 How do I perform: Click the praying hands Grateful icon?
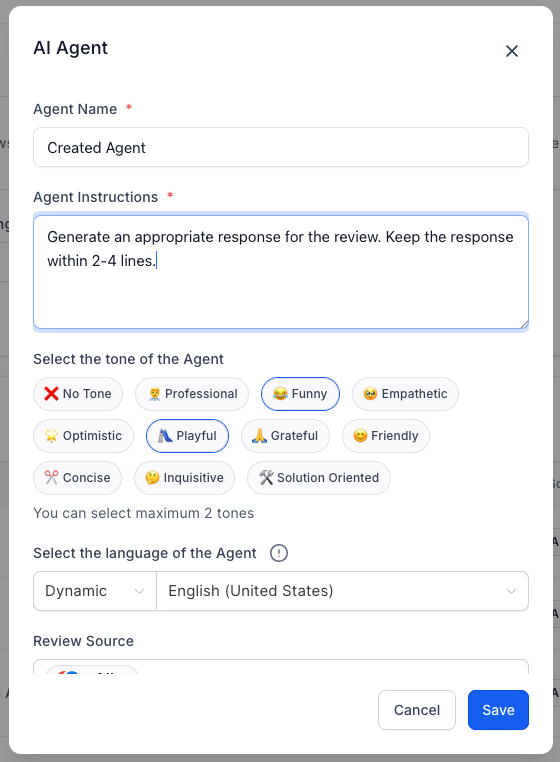[260, 435]
